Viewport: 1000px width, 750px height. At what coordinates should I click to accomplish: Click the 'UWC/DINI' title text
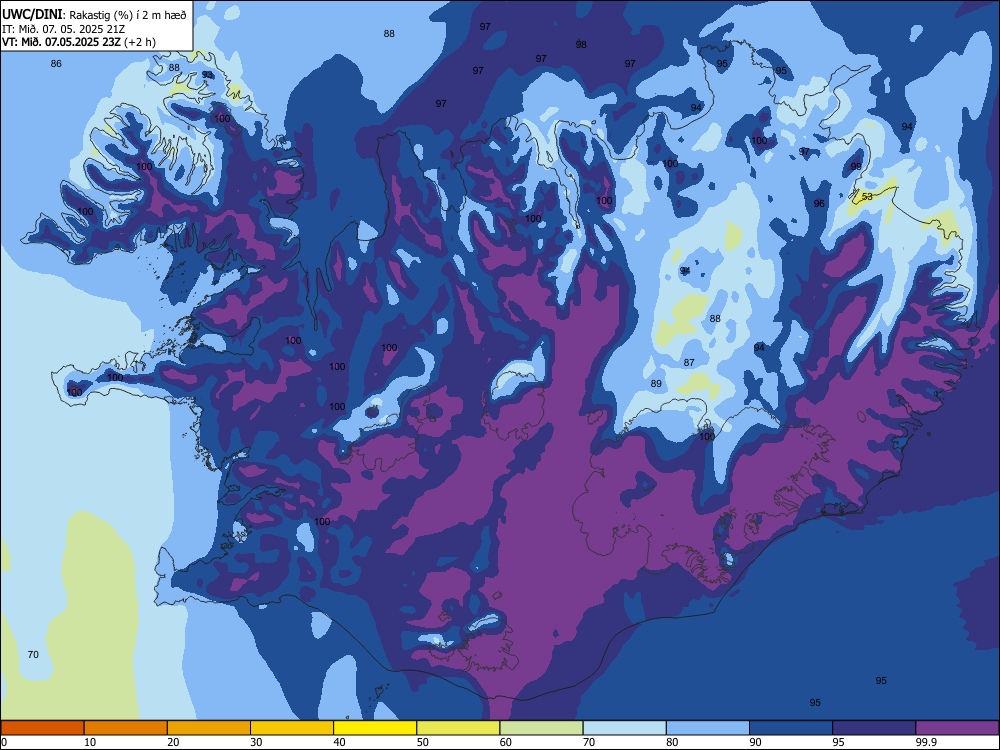32,15
